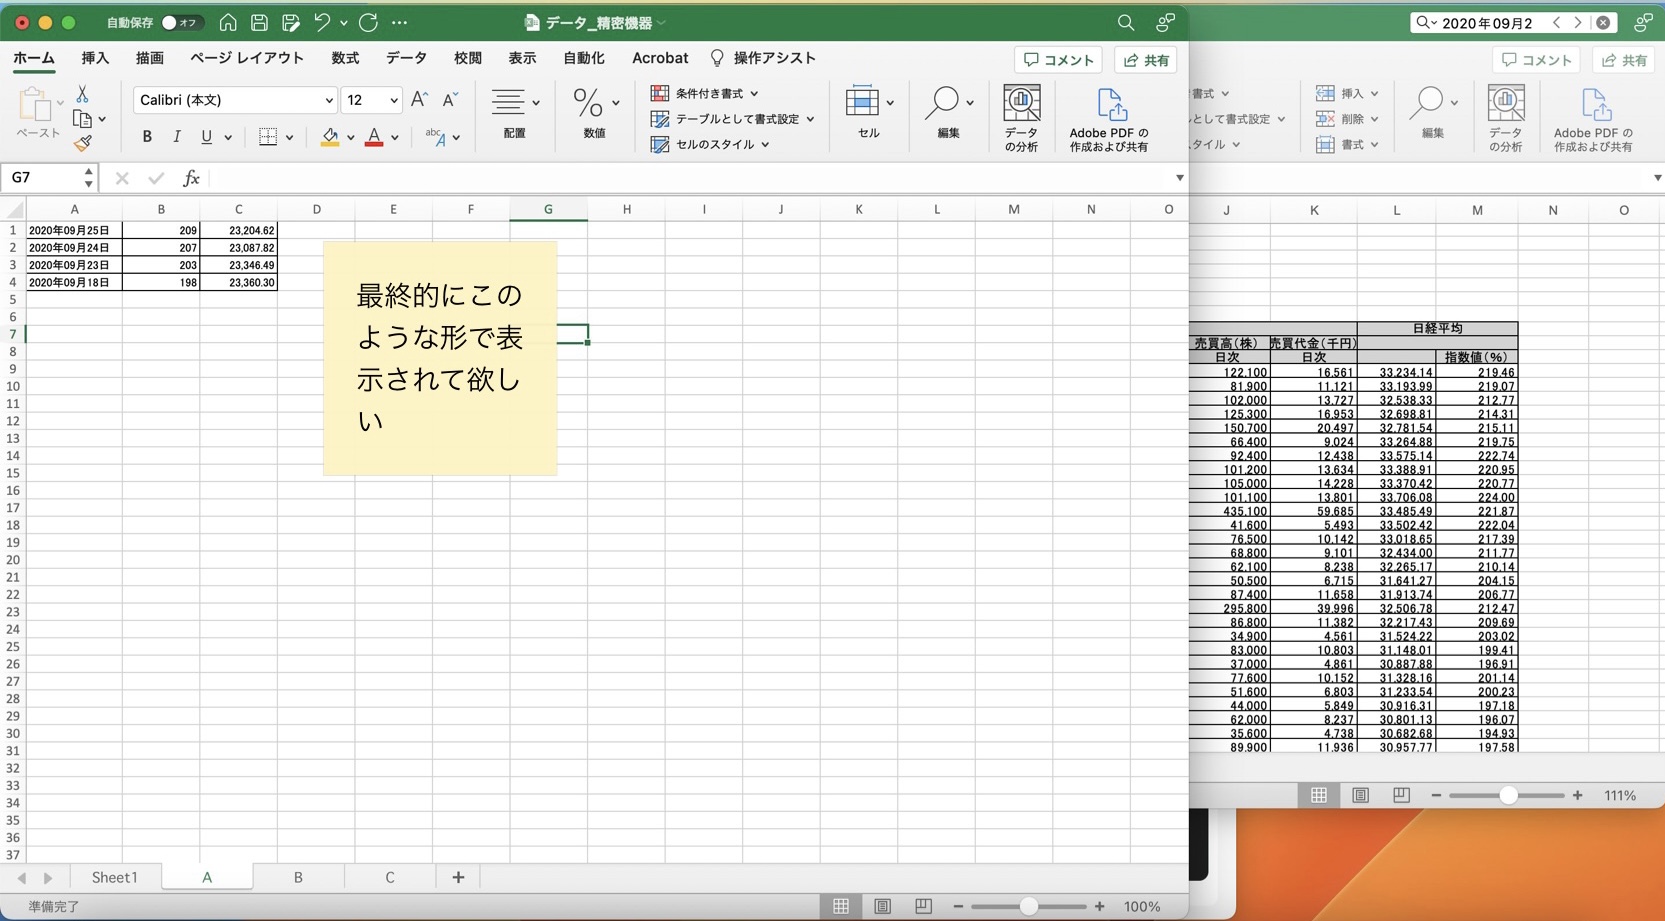Apply italic formatting with the I button
1665x921 pixels.
click(x=177, y=137)
